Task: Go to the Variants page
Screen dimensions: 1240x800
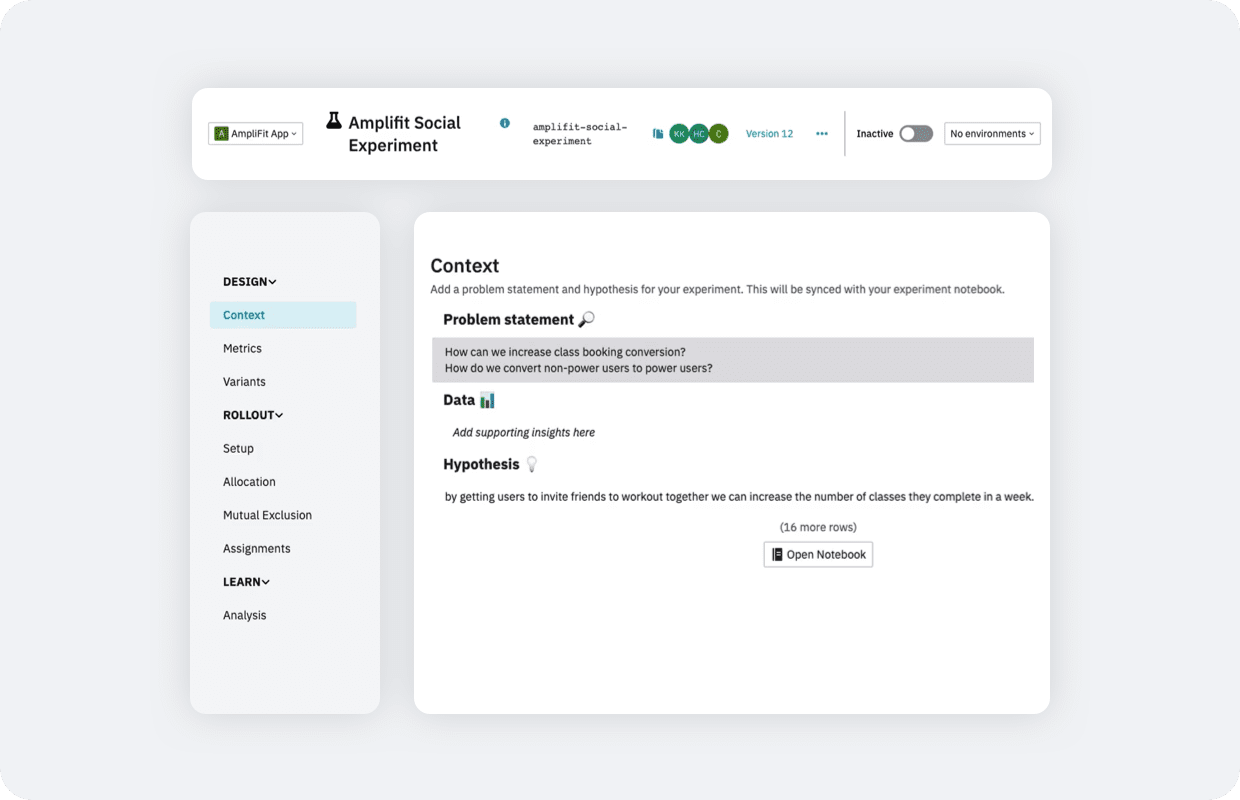Action: (x=244, y=382)
